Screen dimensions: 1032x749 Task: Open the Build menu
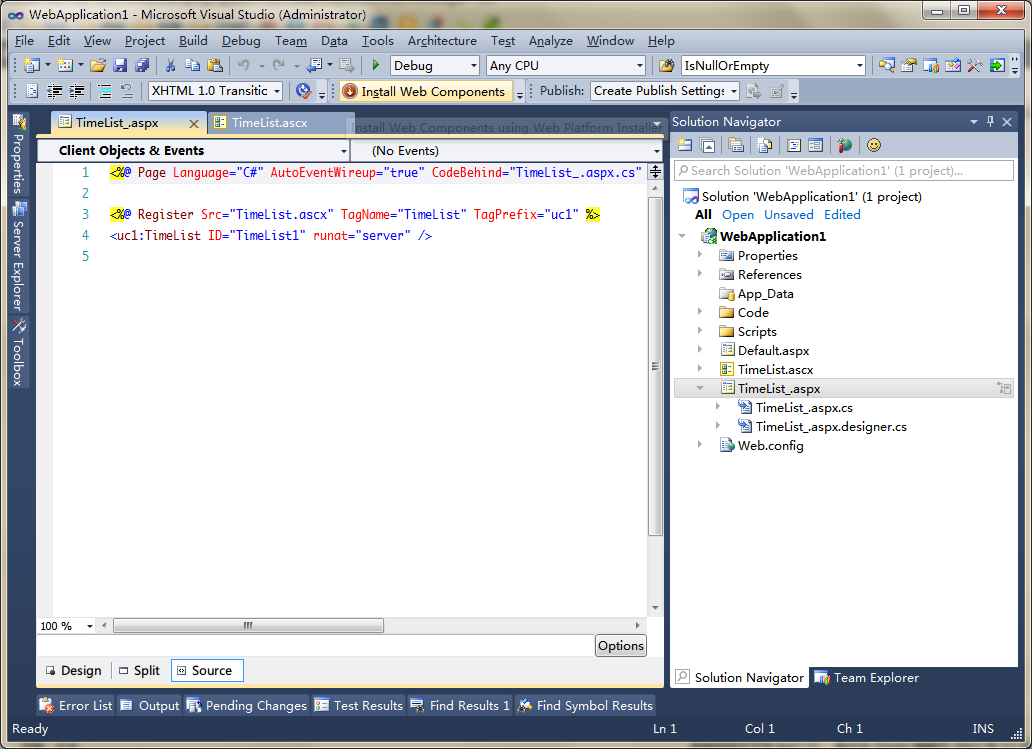click(193, 41)
